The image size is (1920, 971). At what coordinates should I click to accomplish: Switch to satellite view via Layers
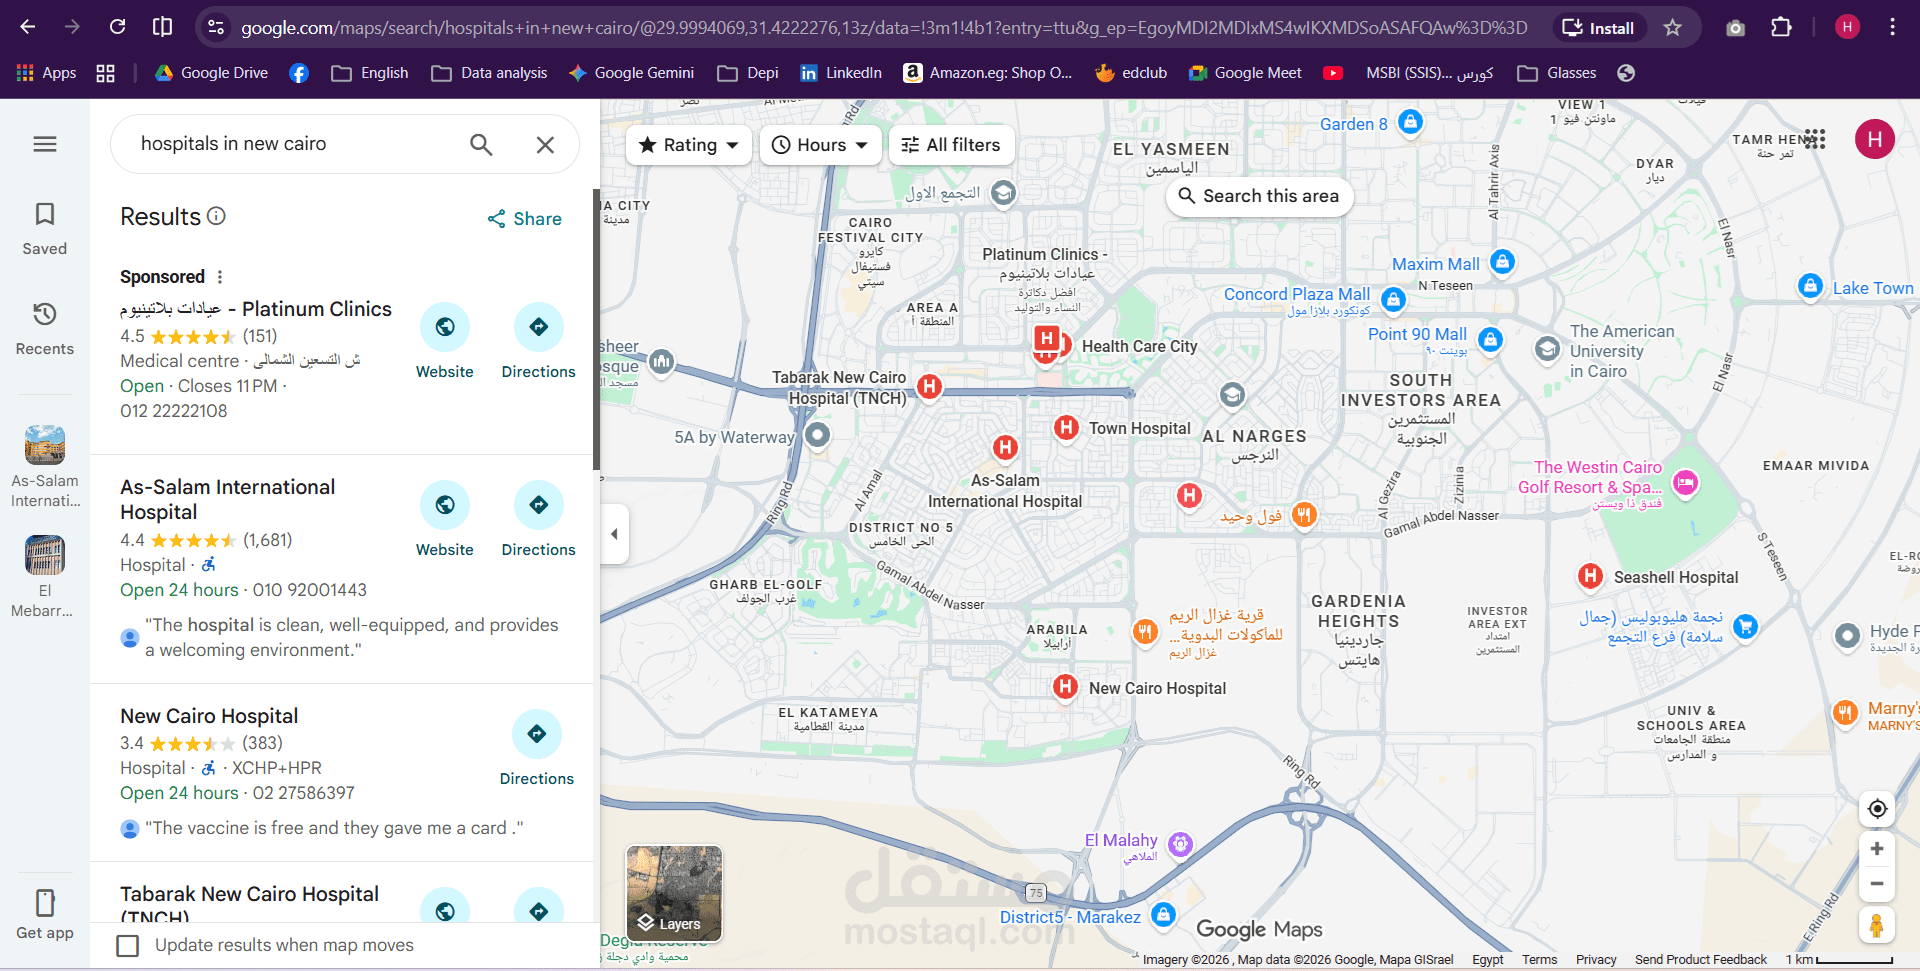673,894
